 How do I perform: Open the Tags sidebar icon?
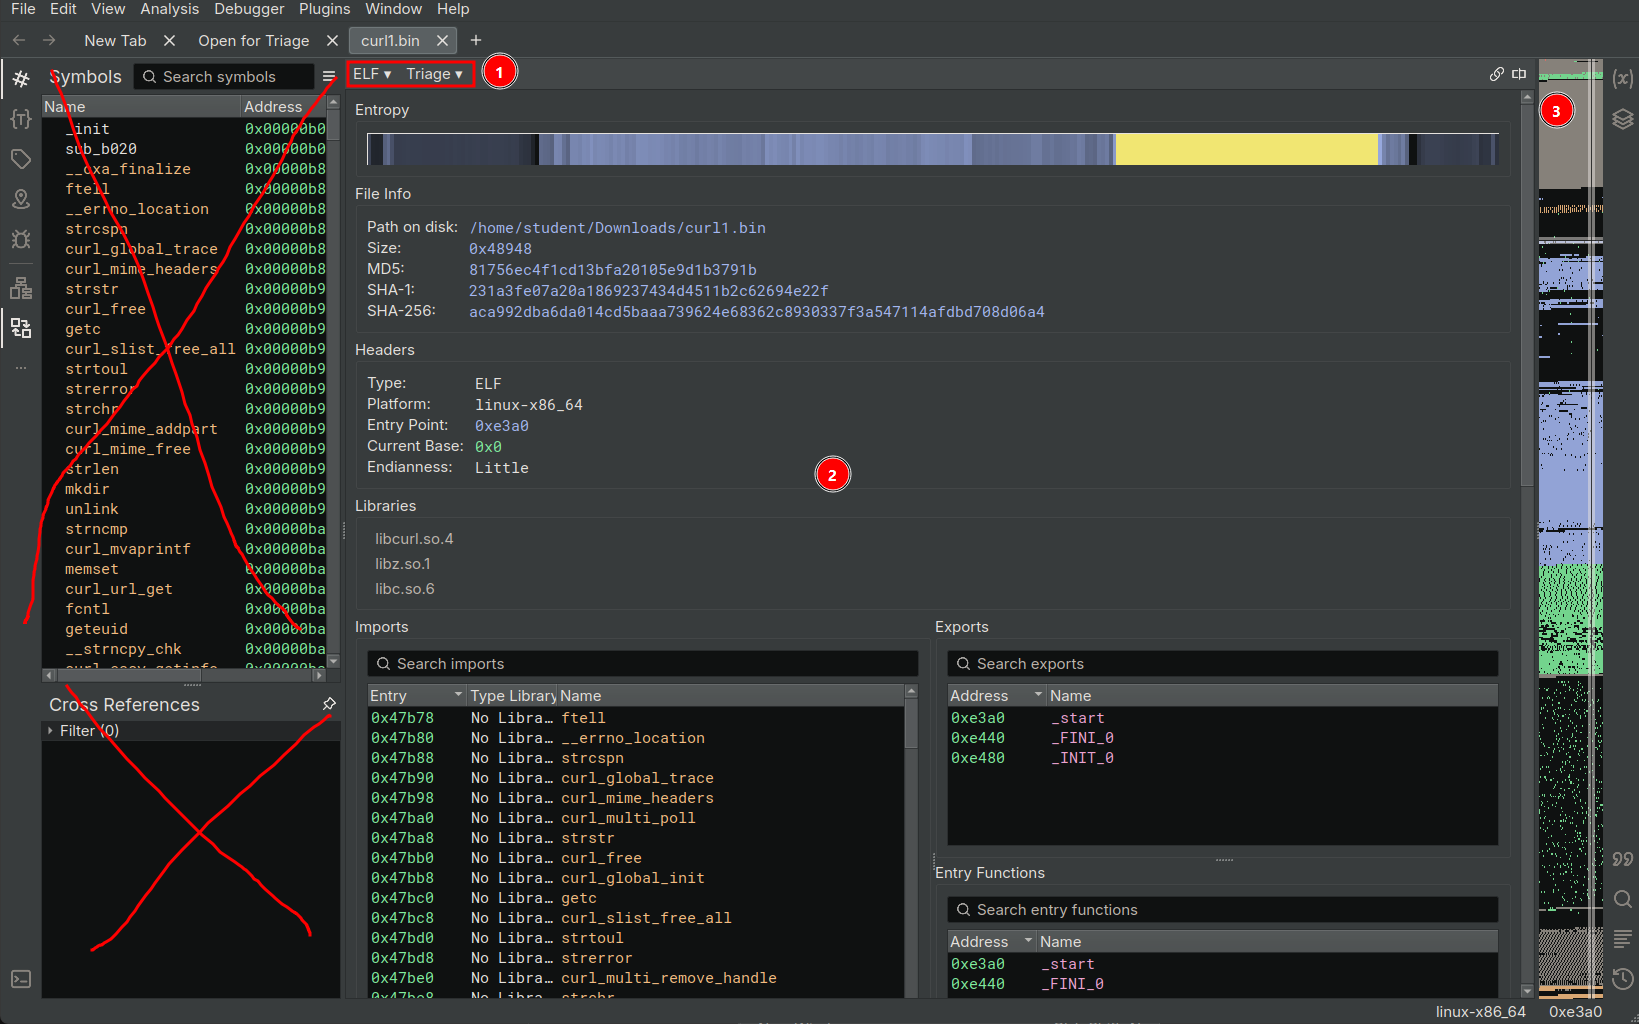[x=21, y=159]
